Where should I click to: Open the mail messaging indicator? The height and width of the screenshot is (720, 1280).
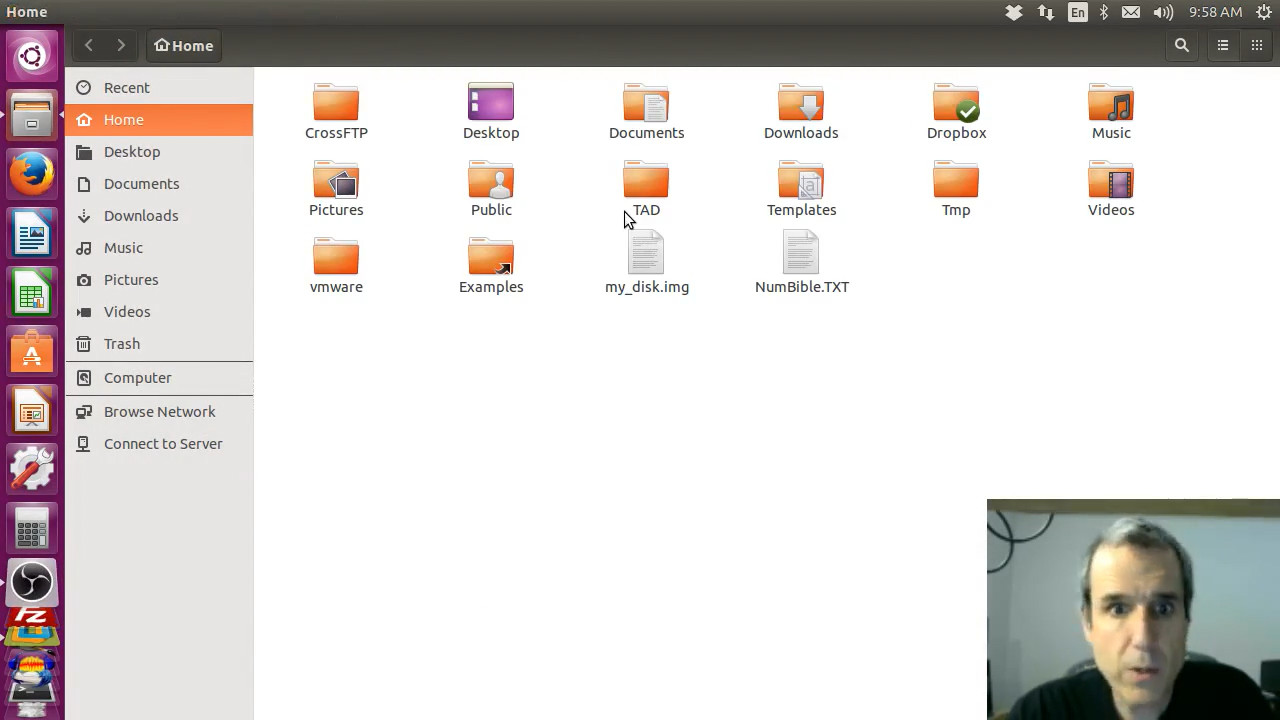[1131, 12]
